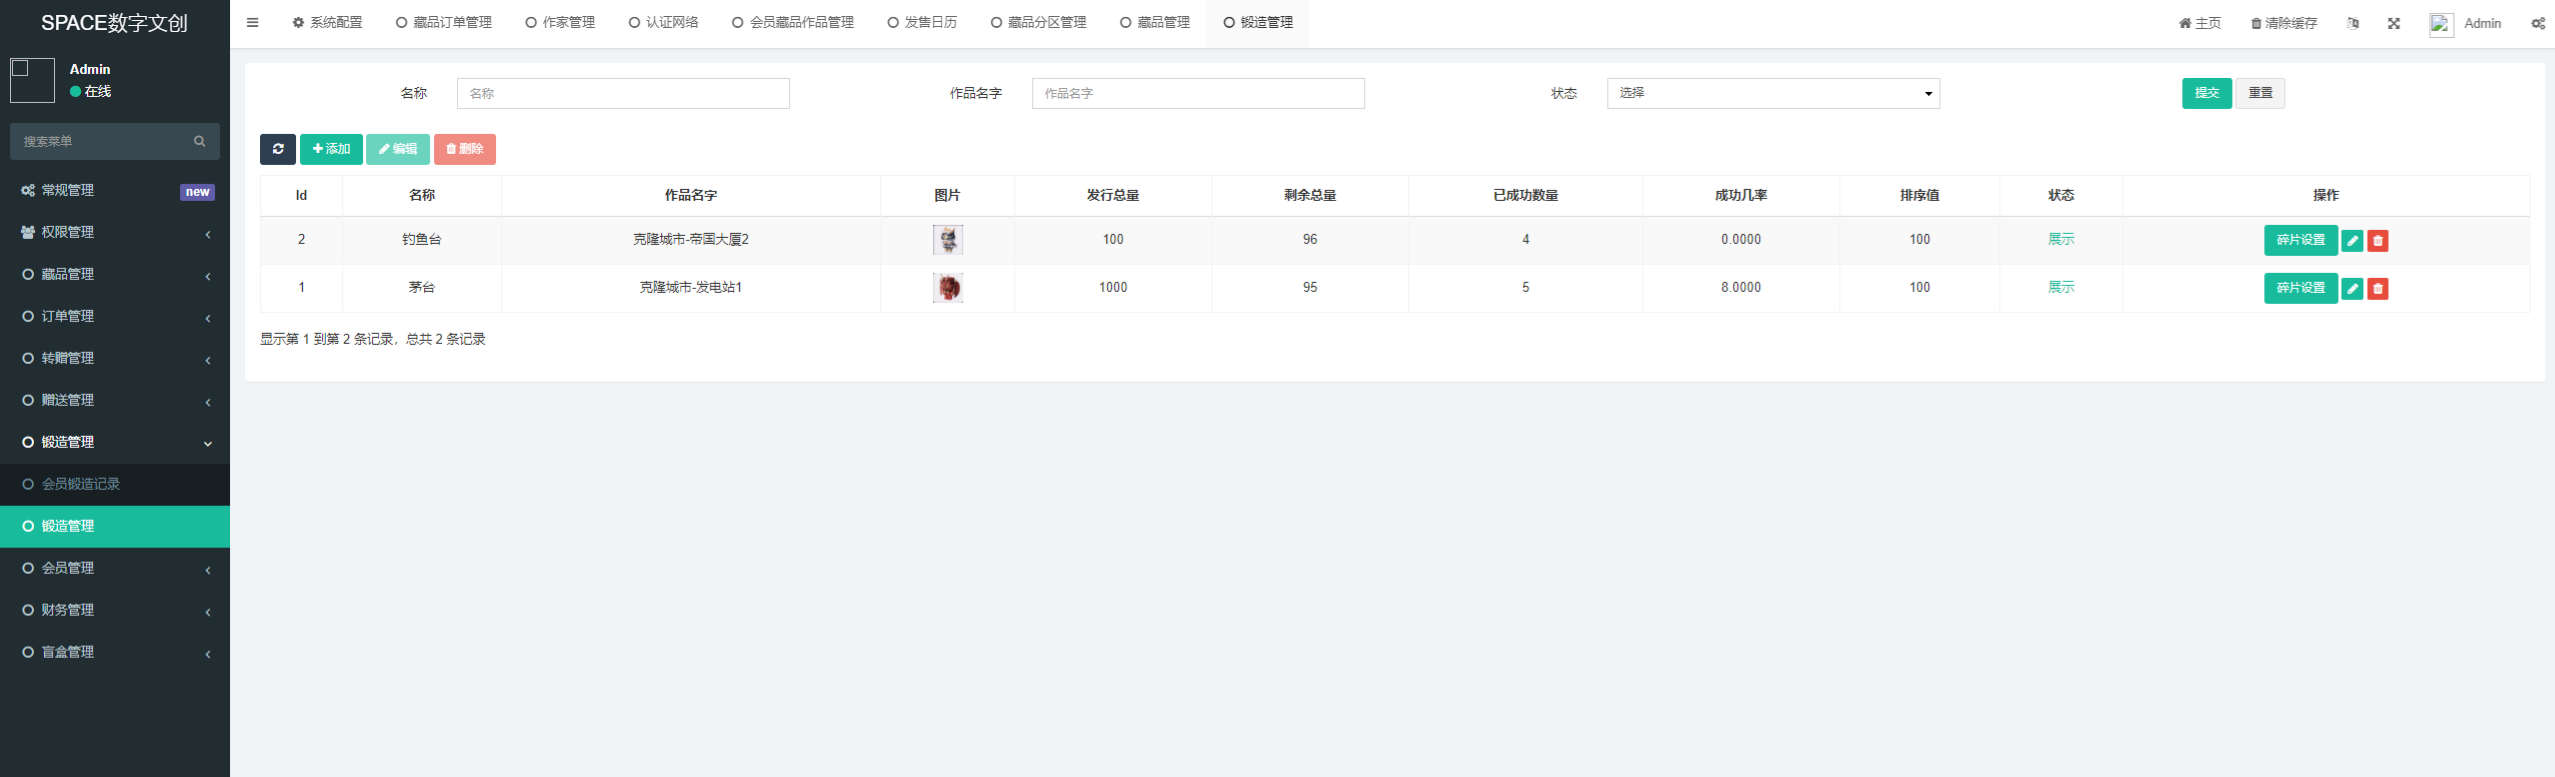Toggle 展示 status for 茅台 row
The height and width of the screenshot is (777, 2555).
(2060, 288)
